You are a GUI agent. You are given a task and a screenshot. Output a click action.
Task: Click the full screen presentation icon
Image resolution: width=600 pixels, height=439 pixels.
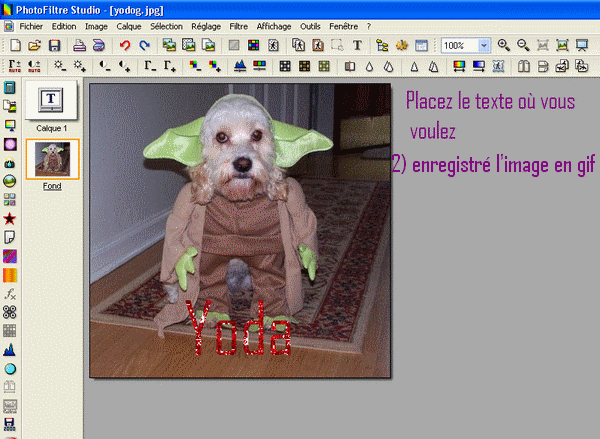click(x=582, y=45)
